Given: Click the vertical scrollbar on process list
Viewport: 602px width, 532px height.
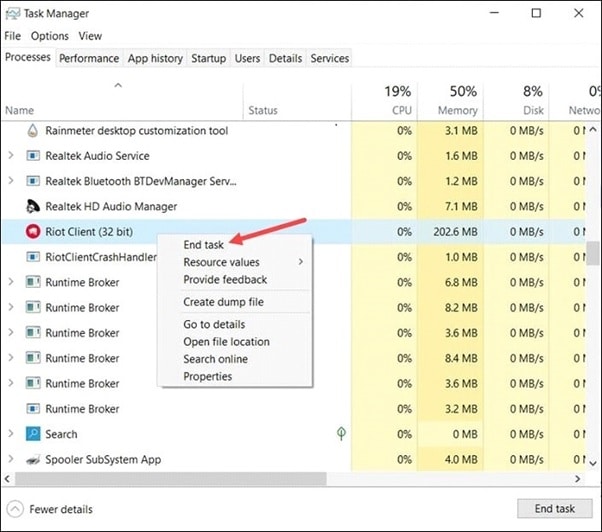Looking at the screenshot, I should 595,250.
